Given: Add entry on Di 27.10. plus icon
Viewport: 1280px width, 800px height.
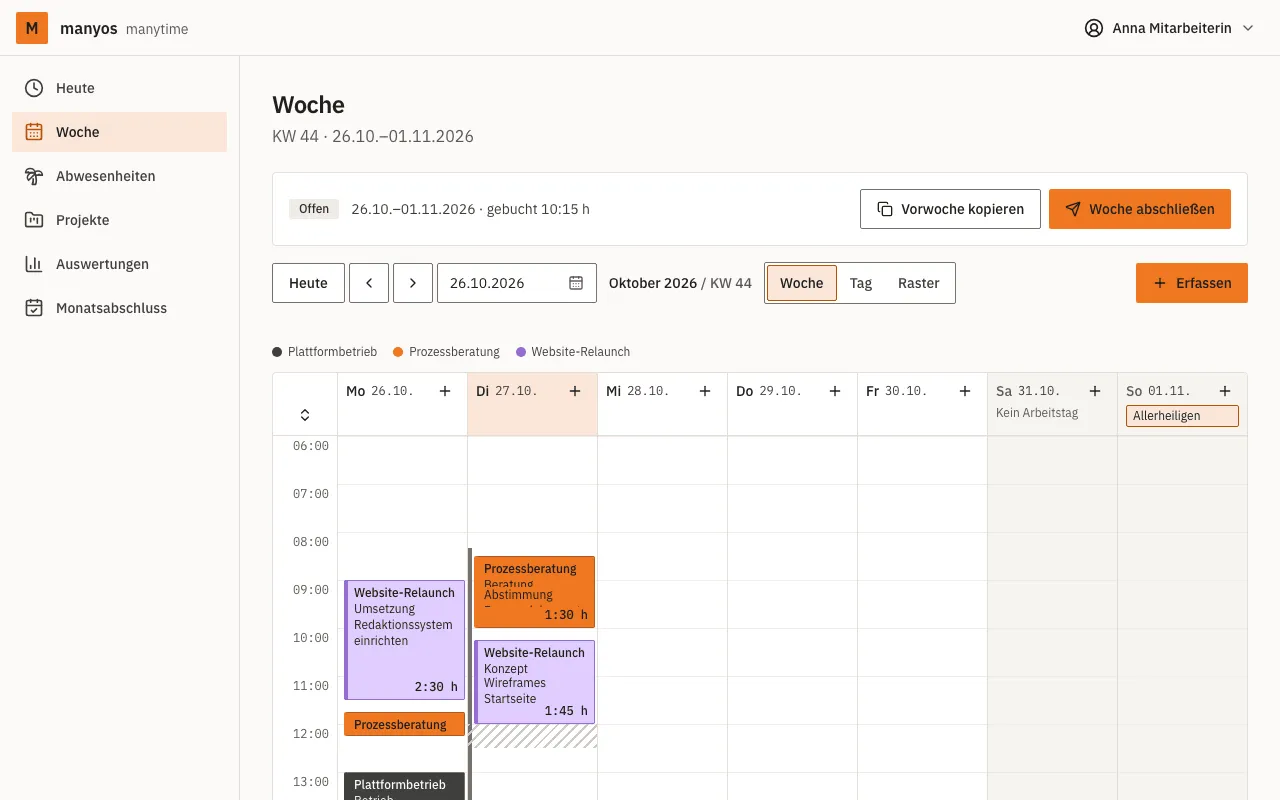Looking at the screenshot, I should point(575,391).
